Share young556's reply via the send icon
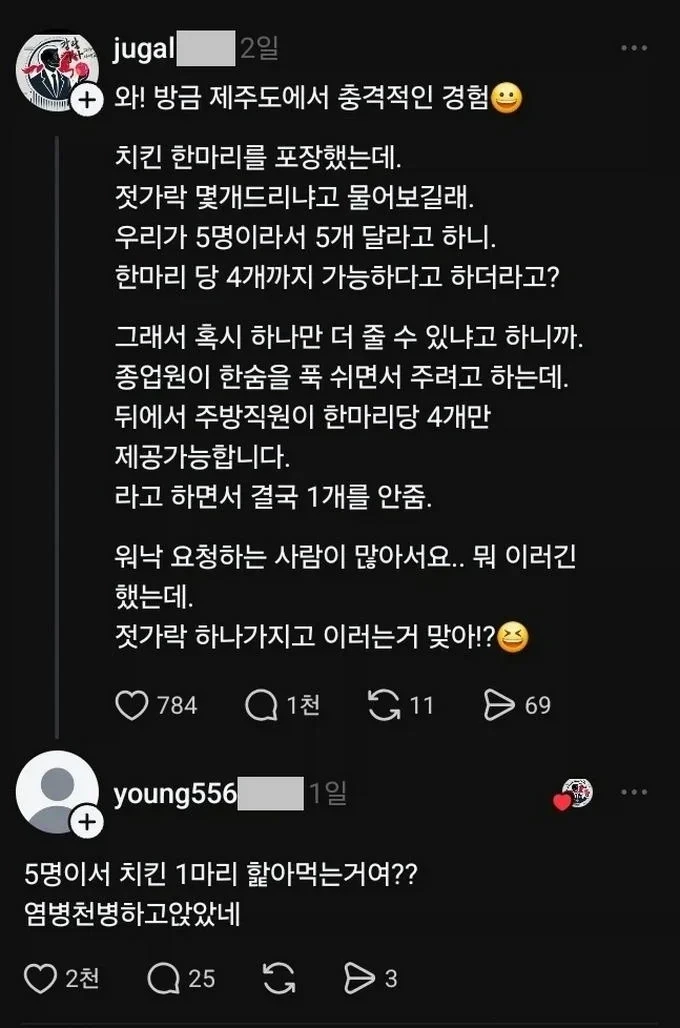The width and height of the screenshot is (680, 1028). tap(358, 979)
